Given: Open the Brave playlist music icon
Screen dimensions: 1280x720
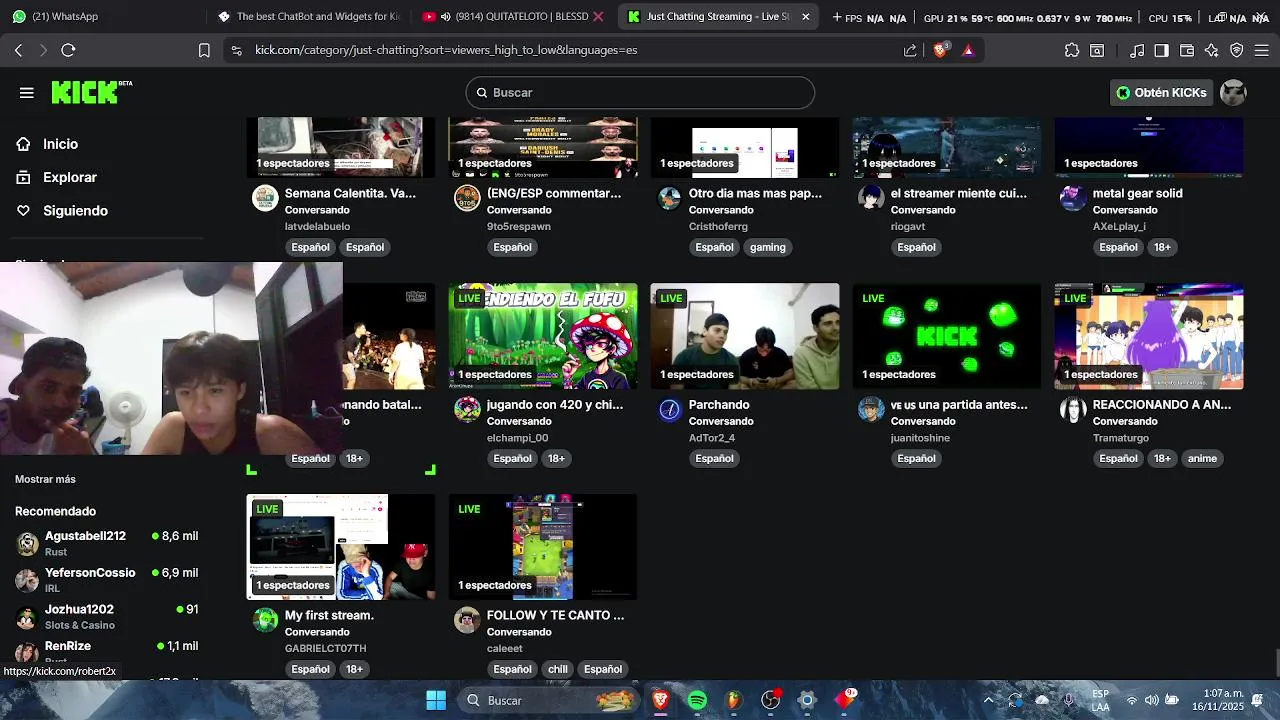Looking at the screenshot, I should pyautogui.click(x=1137, y=50).
